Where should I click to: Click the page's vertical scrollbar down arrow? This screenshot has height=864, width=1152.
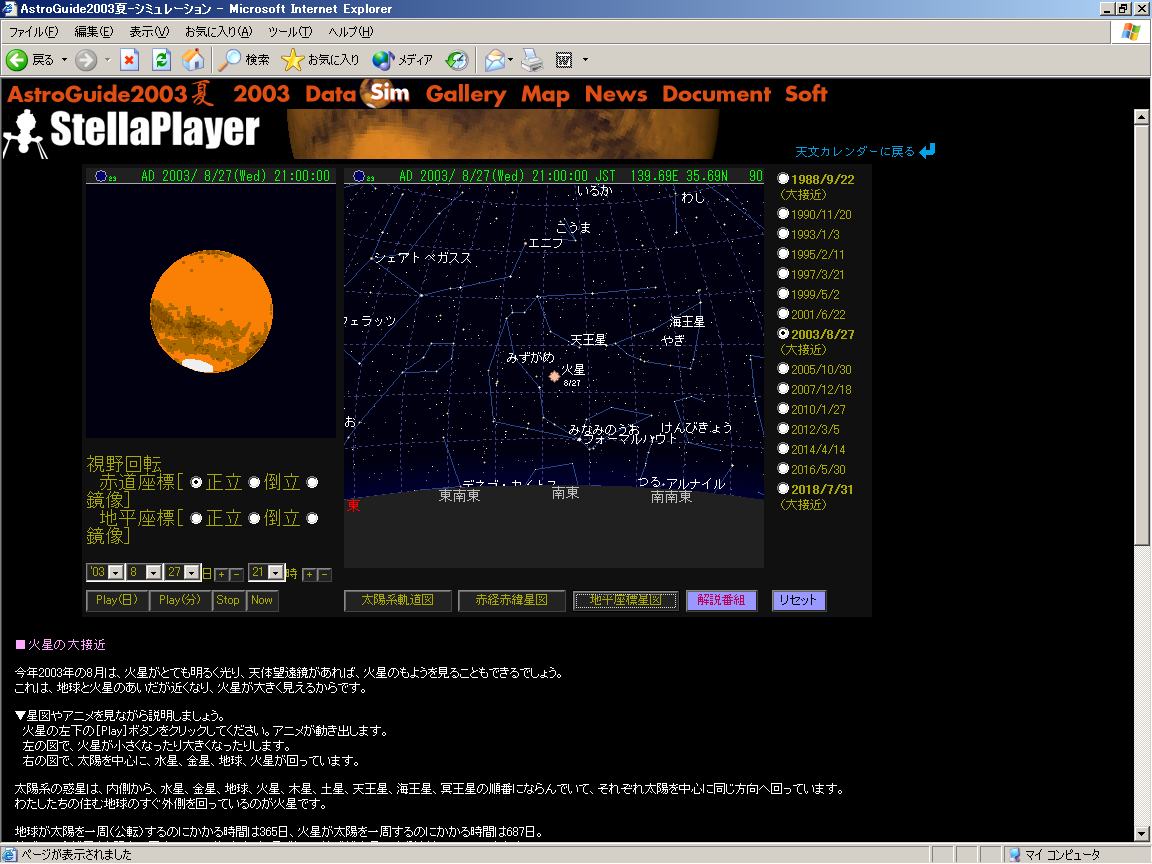pos(1141,833)
